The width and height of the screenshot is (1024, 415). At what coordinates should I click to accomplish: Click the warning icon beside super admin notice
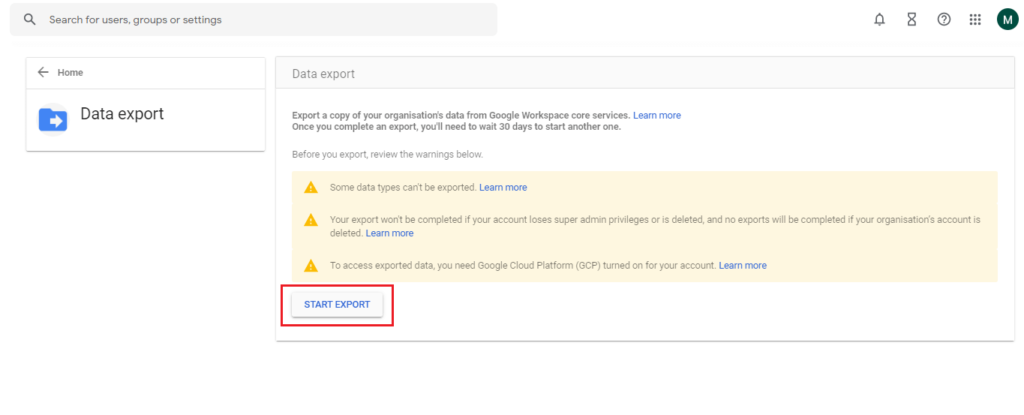pyautogui.click(x=311, y=219)
